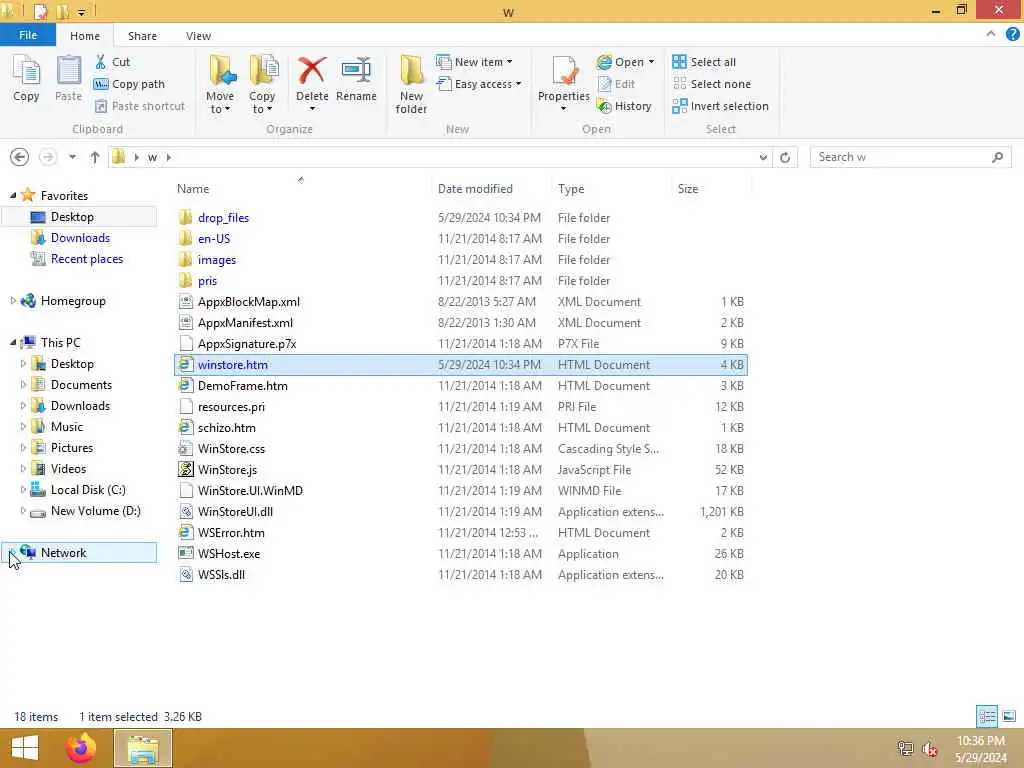Switch to the Share ribbon tab
This screenshot has width=1024, height=768.
tap(142, 36)
